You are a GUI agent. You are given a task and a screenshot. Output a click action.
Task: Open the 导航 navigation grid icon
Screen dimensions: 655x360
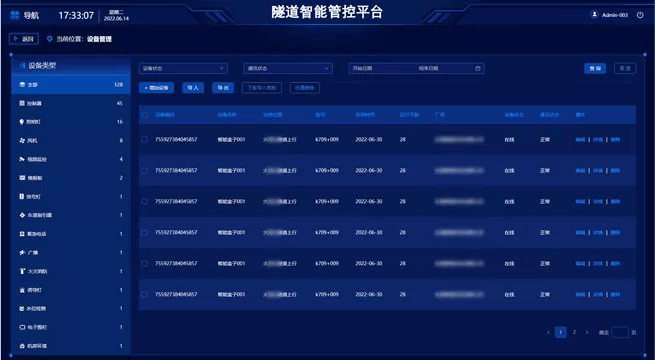click(15, 15)
